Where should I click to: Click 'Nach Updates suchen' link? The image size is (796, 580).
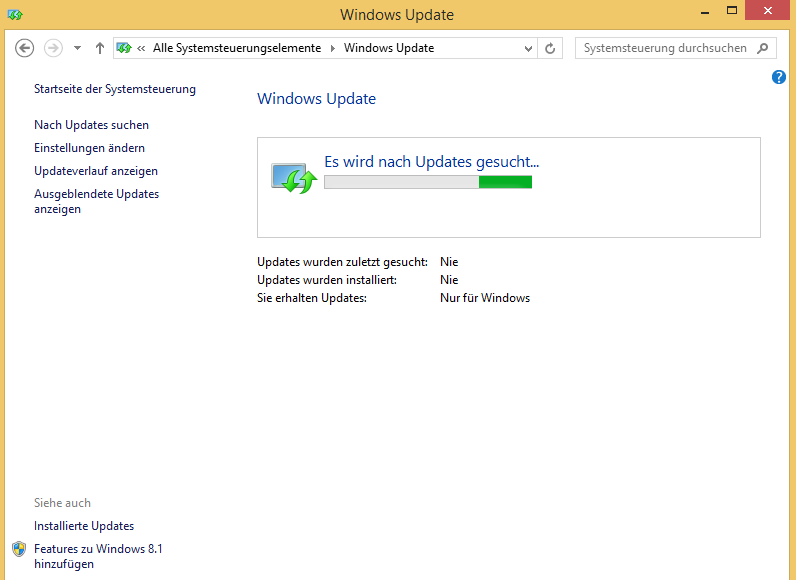click(x=91, y=125)
